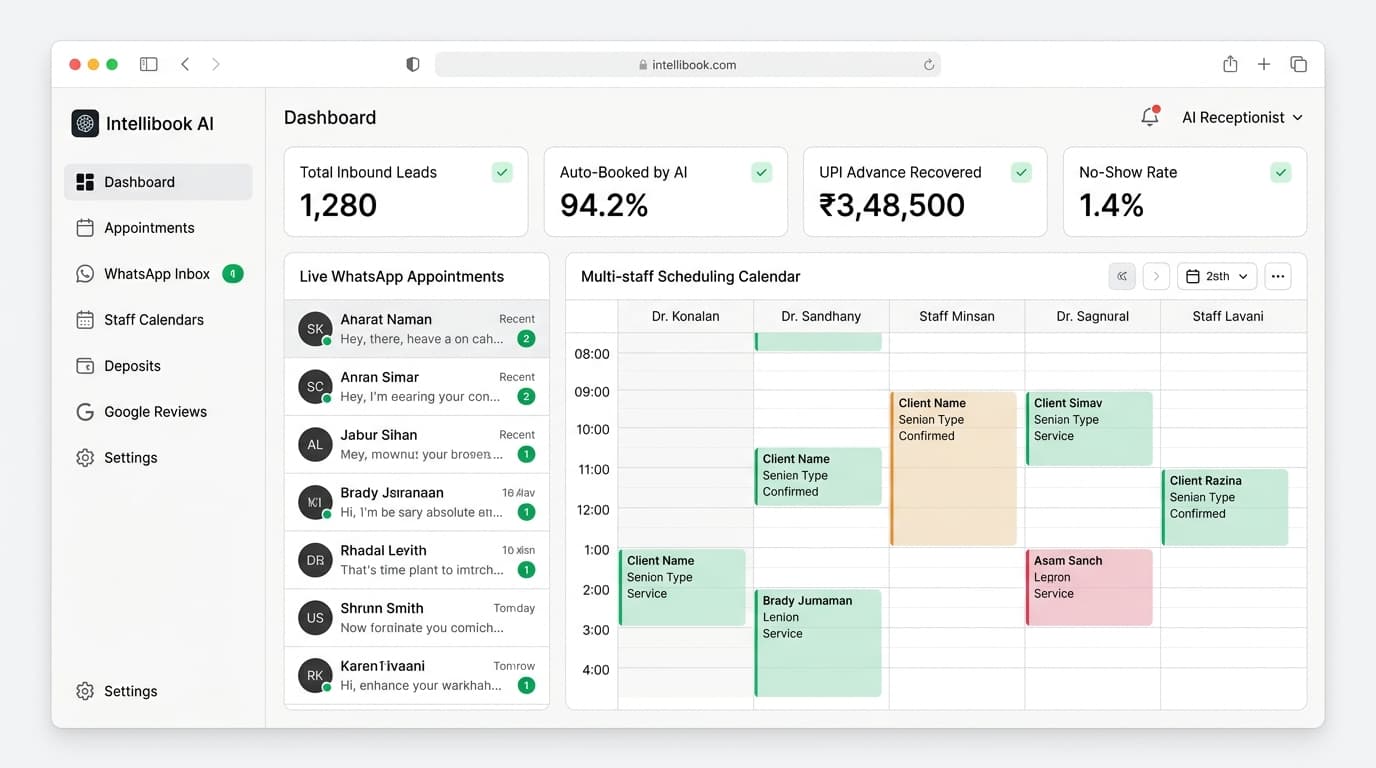Open the calendar more options ellipsis
1376x768 pixels.
[x=1278, y=276]
